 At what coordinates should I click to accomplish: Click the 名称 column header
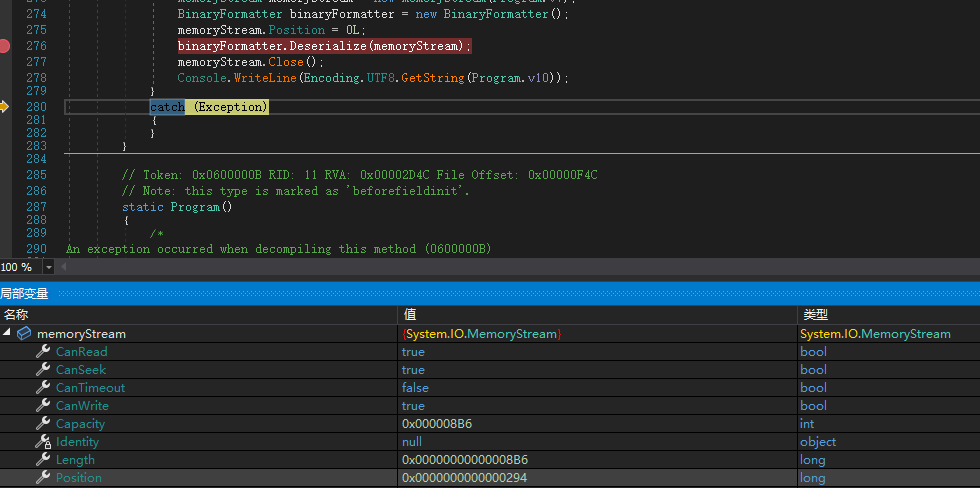click(17, 315)
